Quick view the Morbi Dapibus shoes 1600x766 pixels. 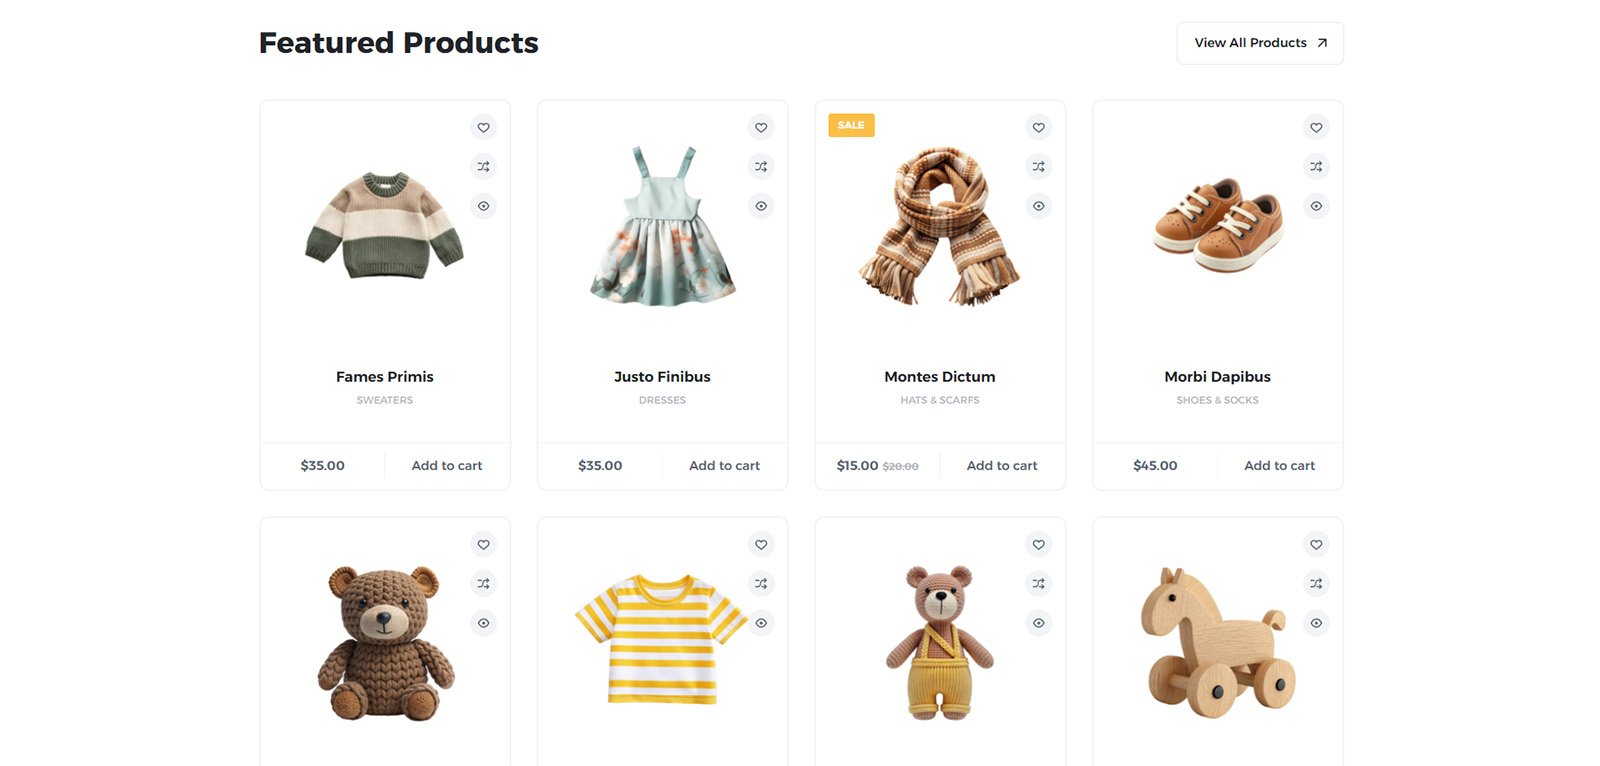(1316, 206)
